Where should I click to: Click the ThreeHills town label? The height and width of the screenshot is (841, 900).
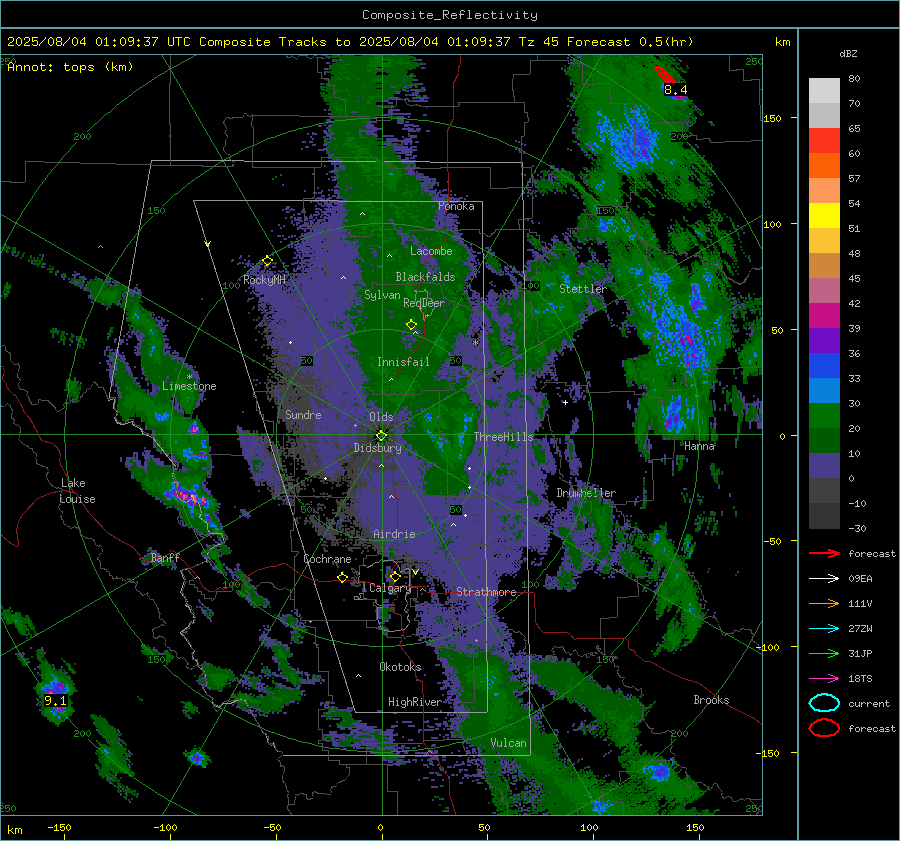(x=503, y=437)
